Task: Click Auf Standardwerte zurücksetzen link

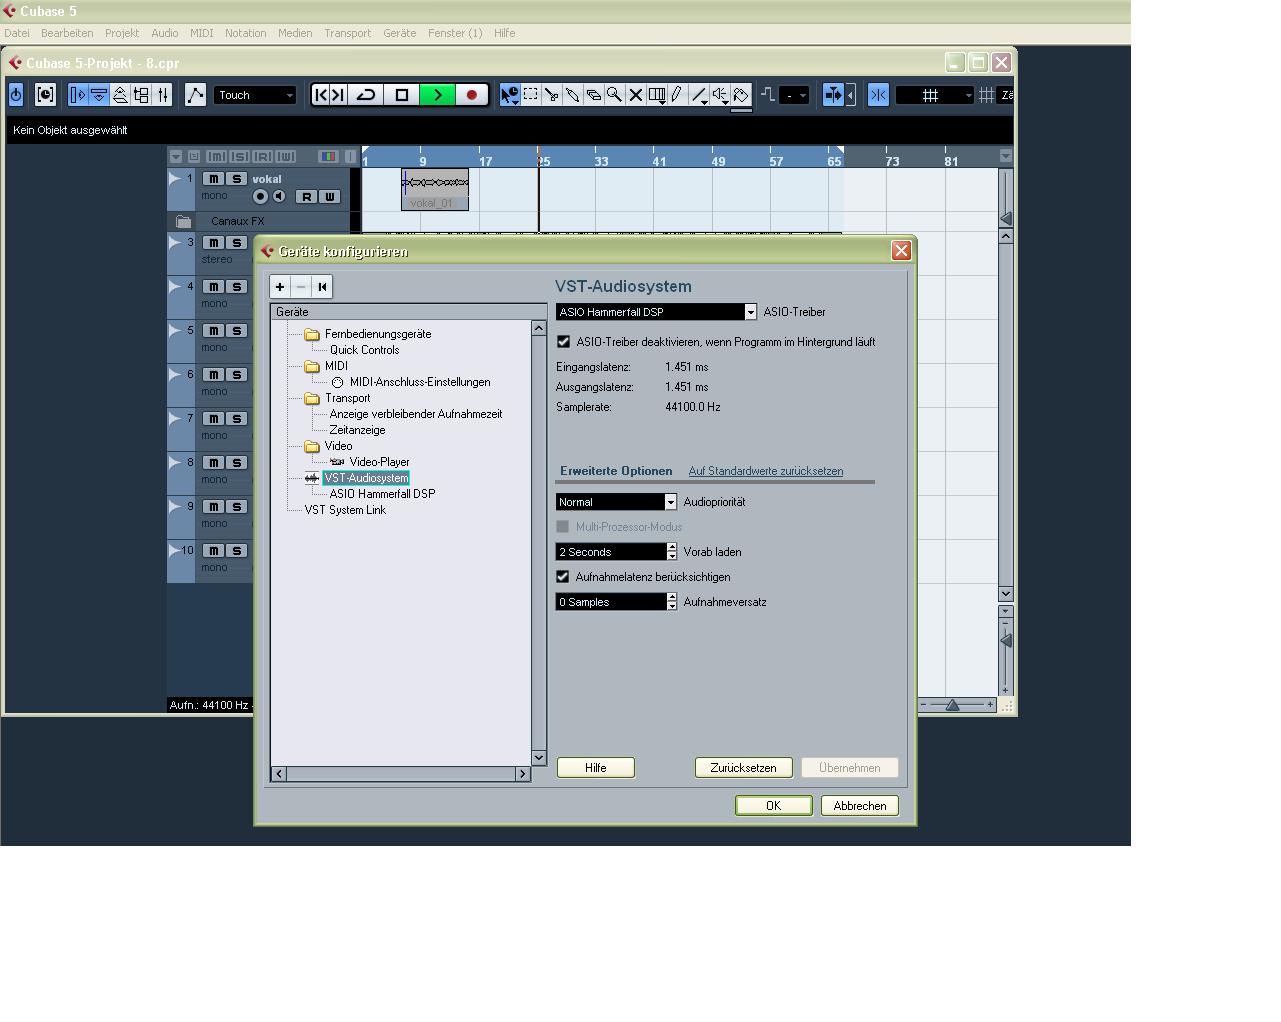Action: 765,471
